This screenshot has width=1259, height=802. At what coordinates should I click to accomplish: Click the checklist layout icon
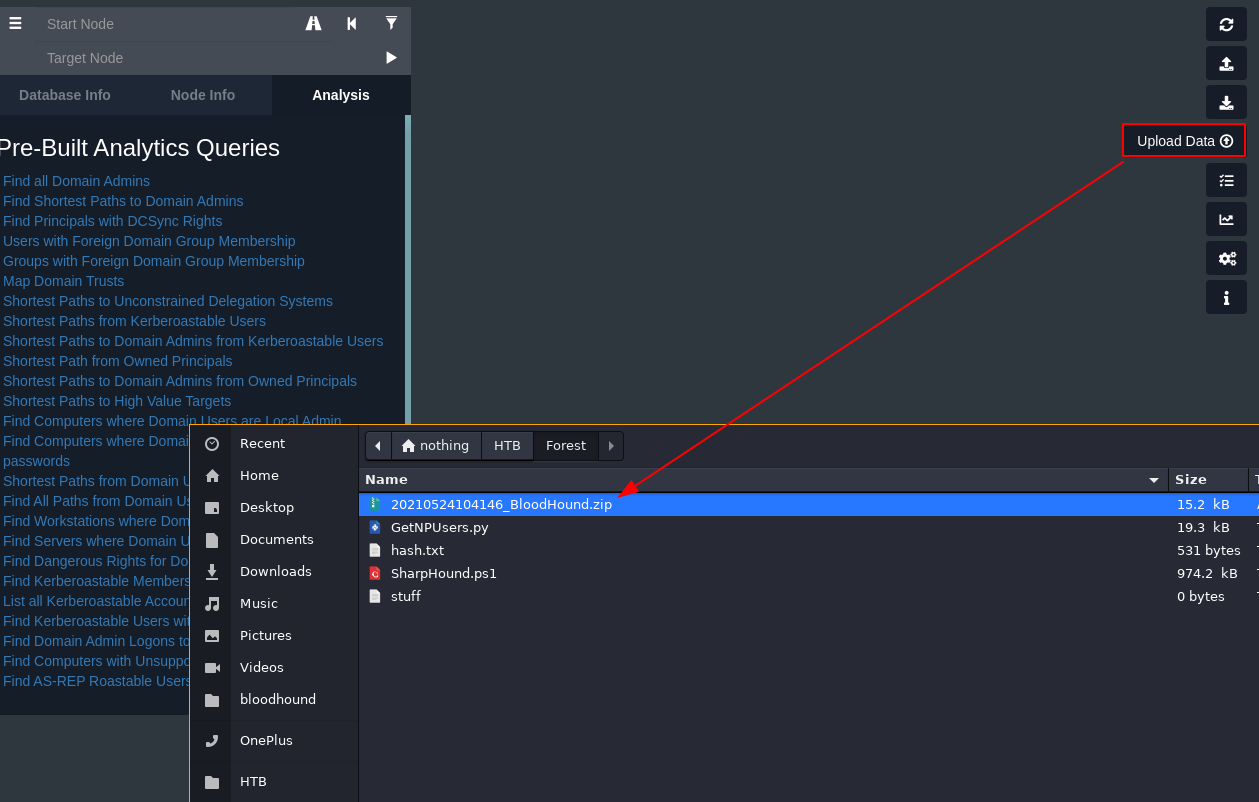[1226, 180]
